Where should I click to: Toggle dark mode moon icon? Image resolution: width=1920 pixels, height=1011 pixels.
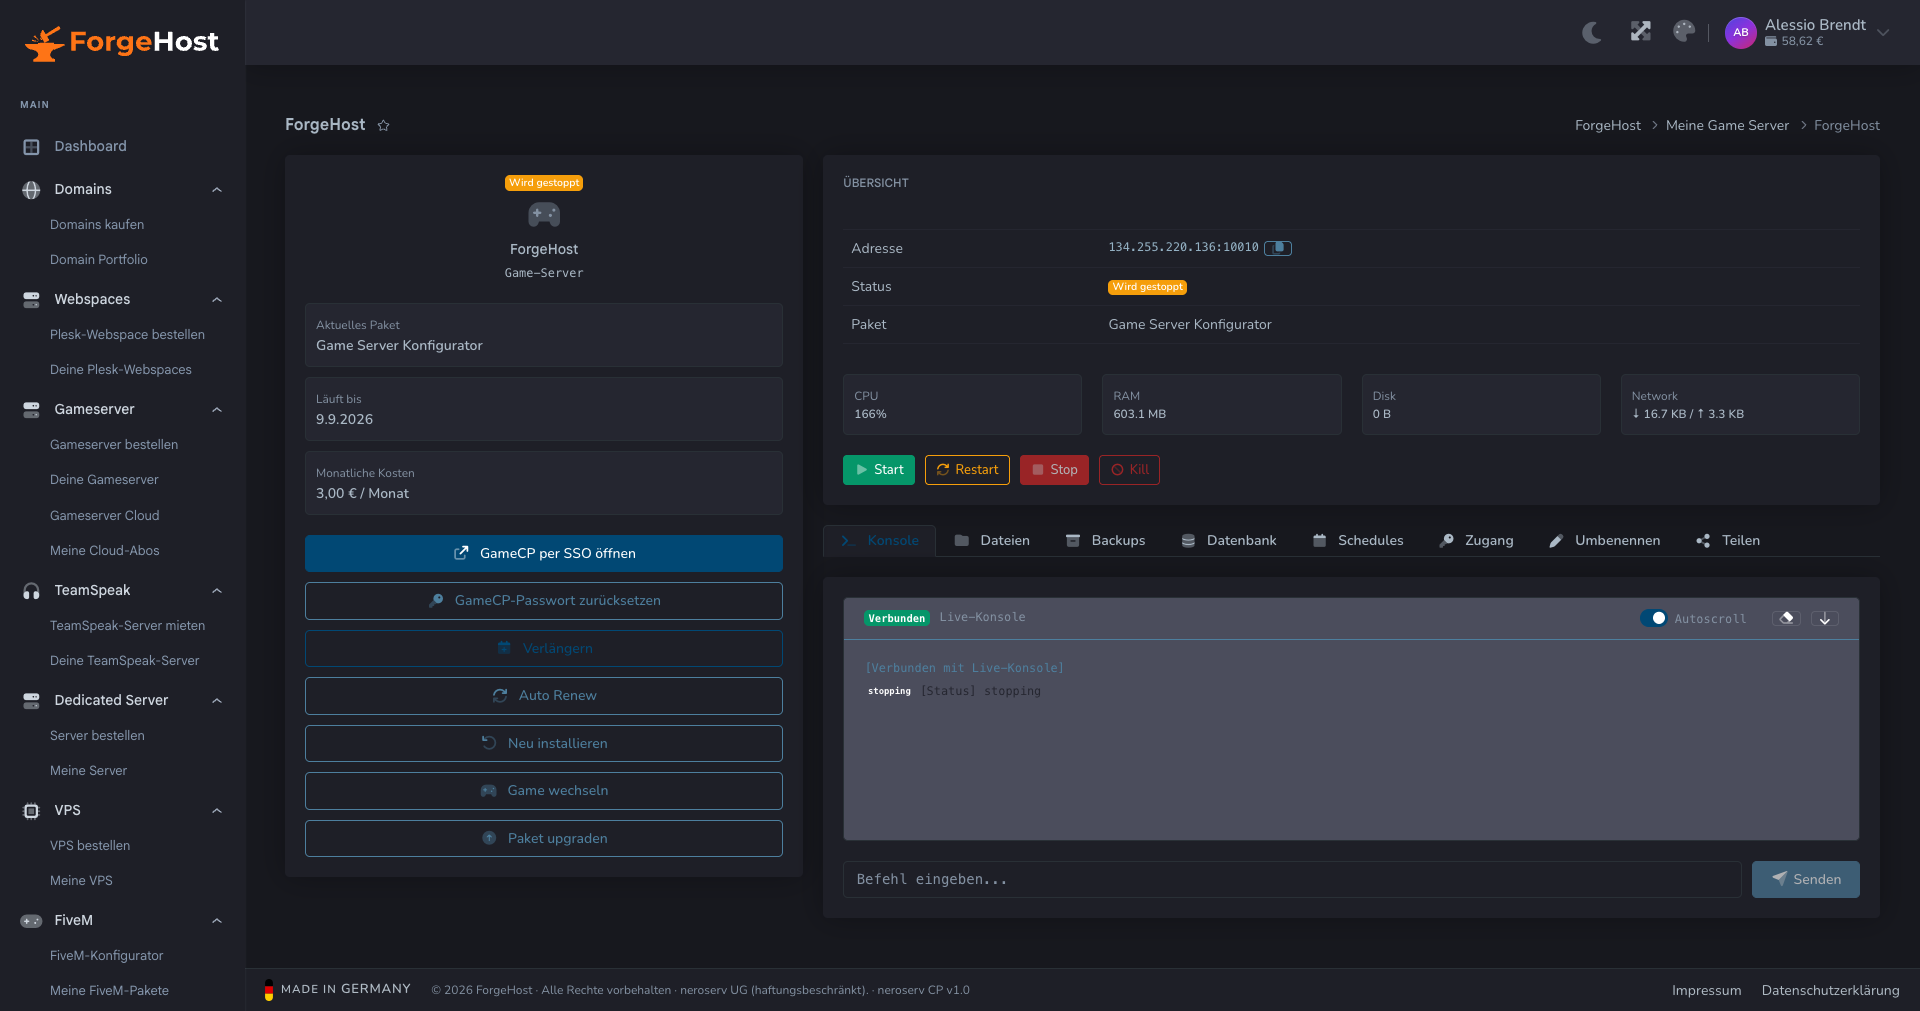tap(1592, 33)
